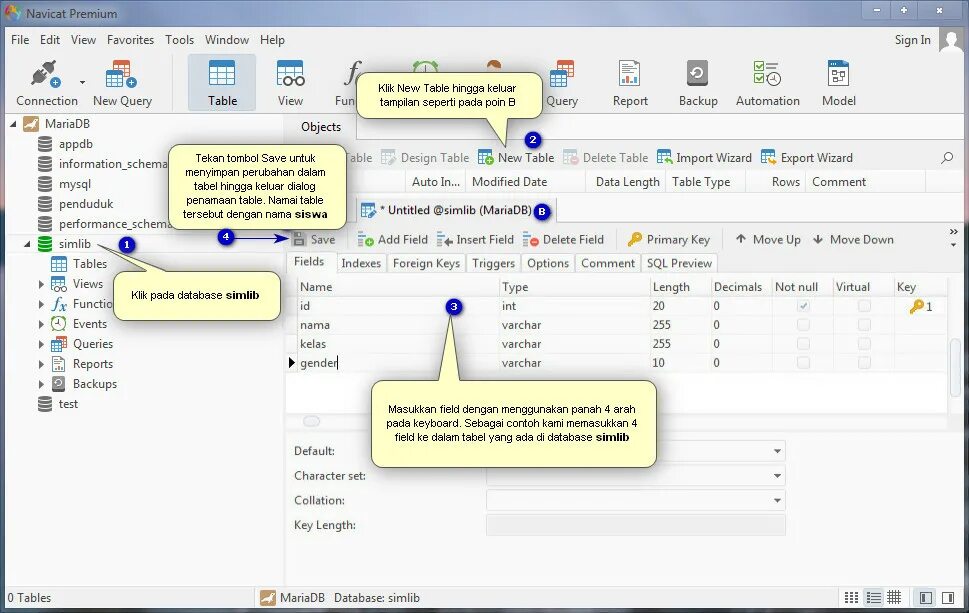Toggle Not null checkbox for the gender field
Image resolution: width=969 pixels, height=613 pixels.
click(803, 363)
